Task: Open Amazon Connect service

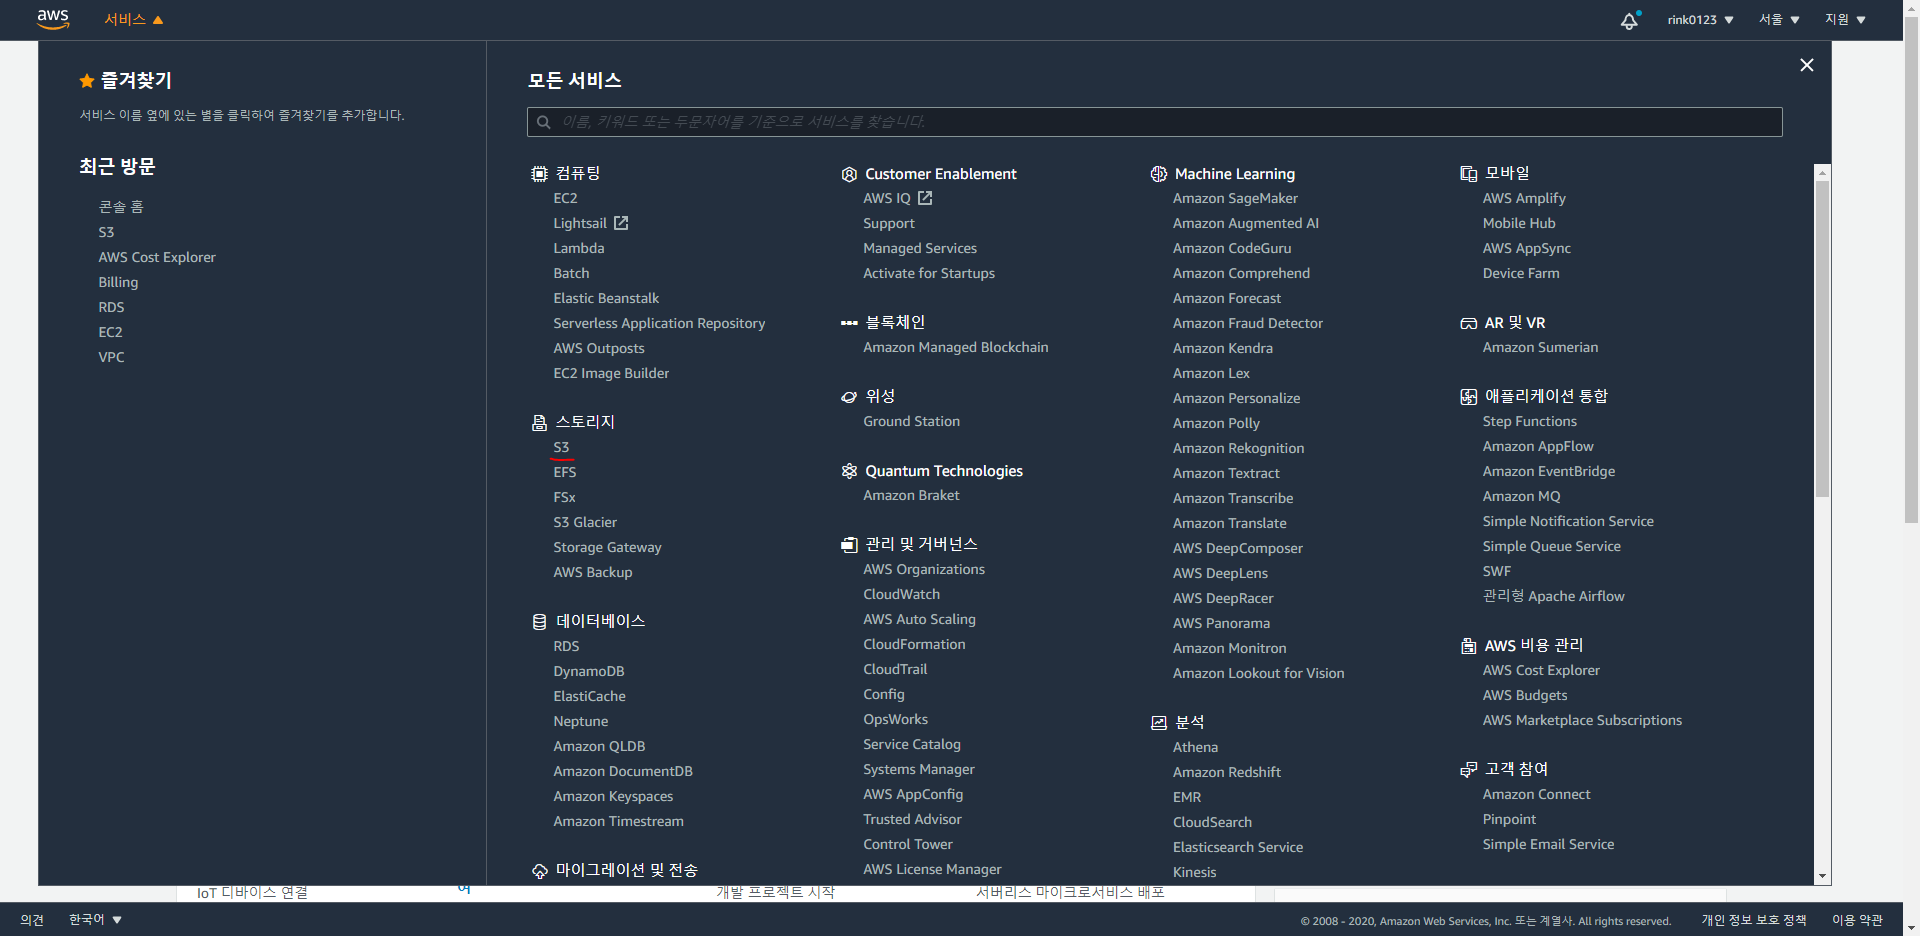Action: [x=1536, y=794]
